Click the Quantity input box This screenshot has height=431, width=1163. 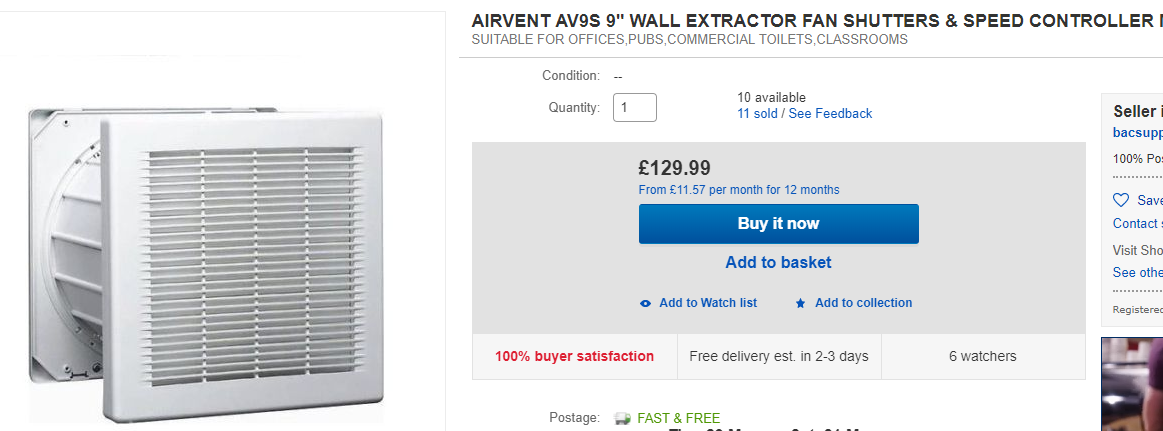pos(635,107)
